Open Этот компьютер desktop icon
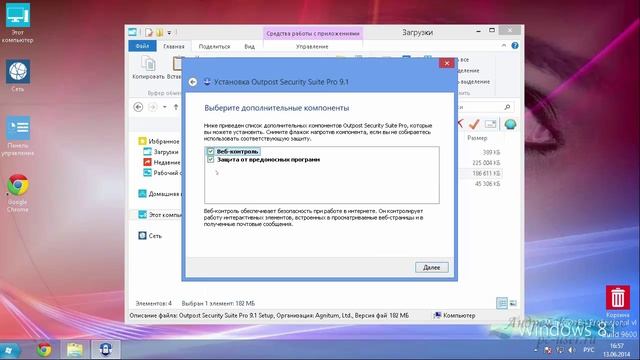Screen dimensions: 640x360 [18, 23]
